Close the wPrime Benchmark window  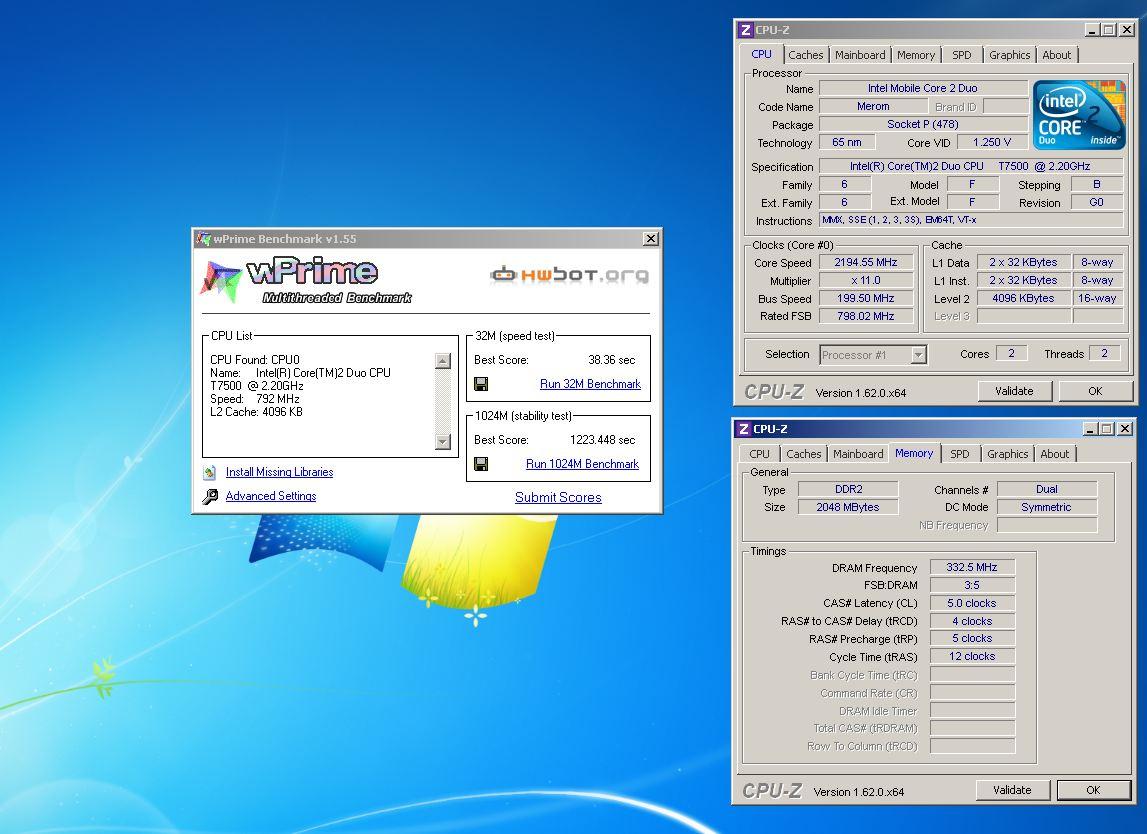click(x=650, y=238)
